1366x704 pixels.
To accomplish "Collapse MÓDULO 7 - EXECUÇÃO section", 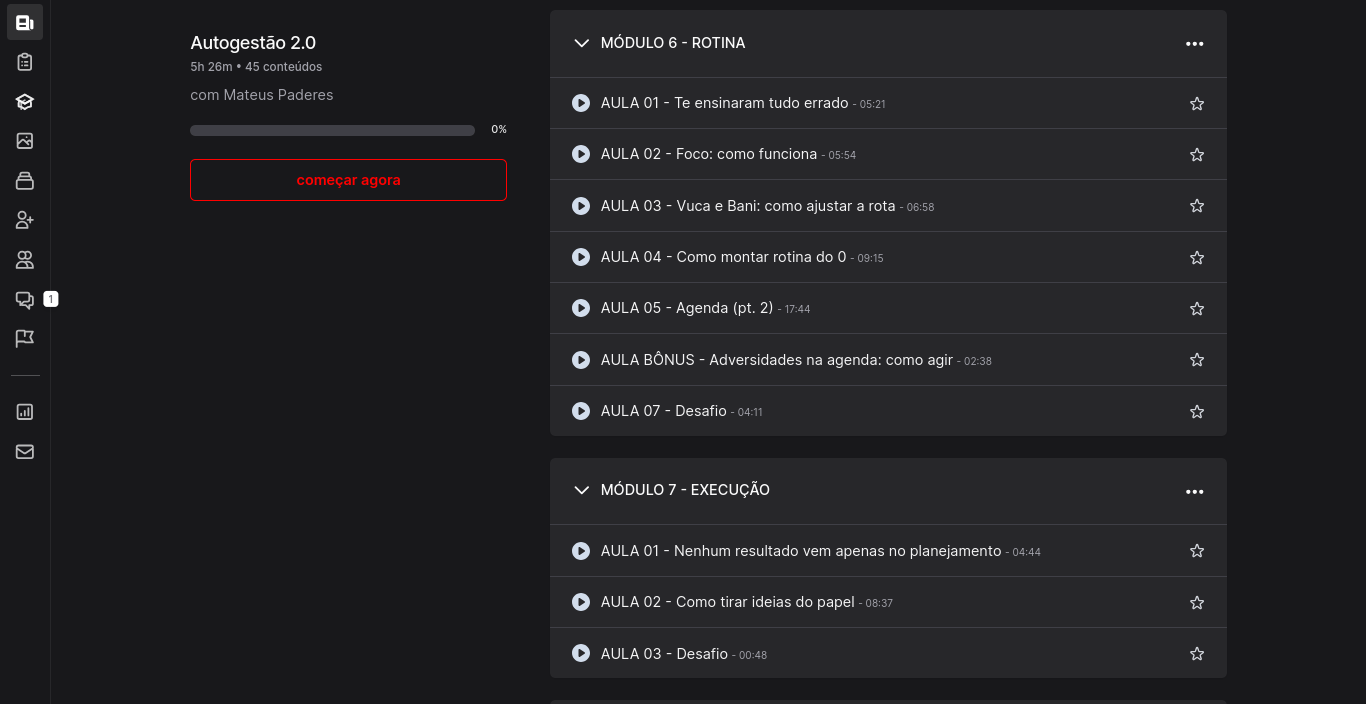I will click(x=581, y=490).
